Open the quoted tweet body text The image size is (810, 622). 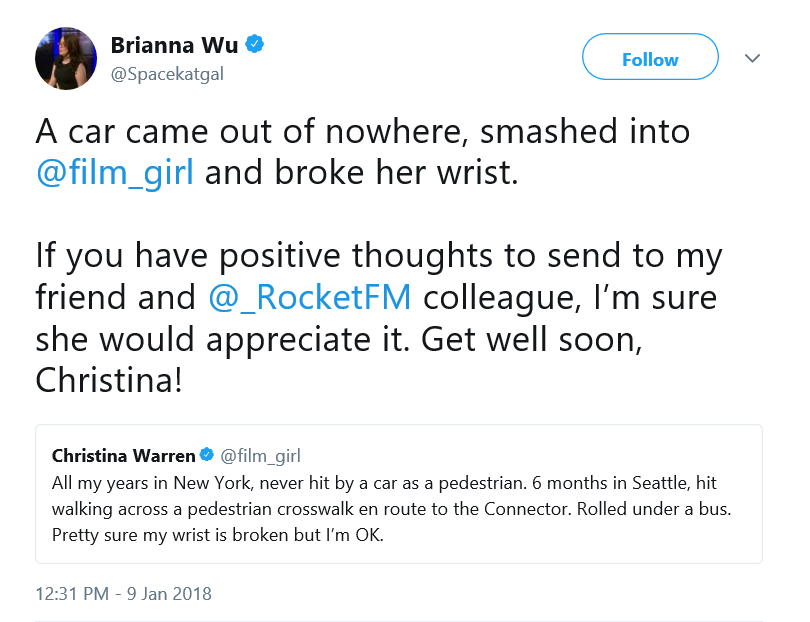coord(392,509)
